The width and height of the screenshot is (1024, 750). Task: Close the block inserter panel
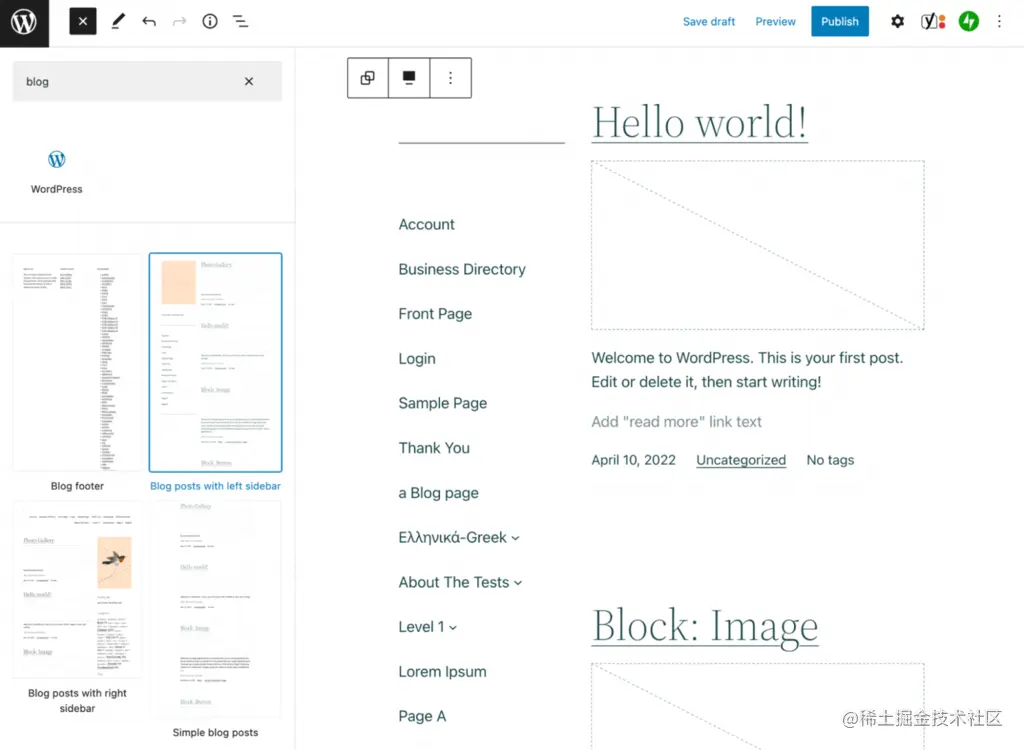click(83, 22)
